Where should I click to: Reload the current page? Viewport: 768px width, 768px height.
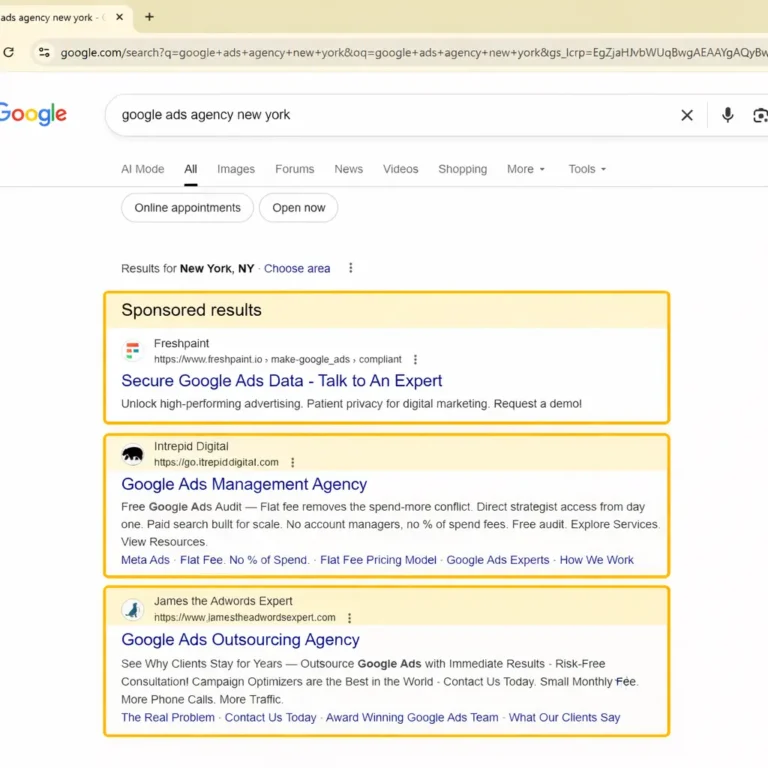[9, 52]
